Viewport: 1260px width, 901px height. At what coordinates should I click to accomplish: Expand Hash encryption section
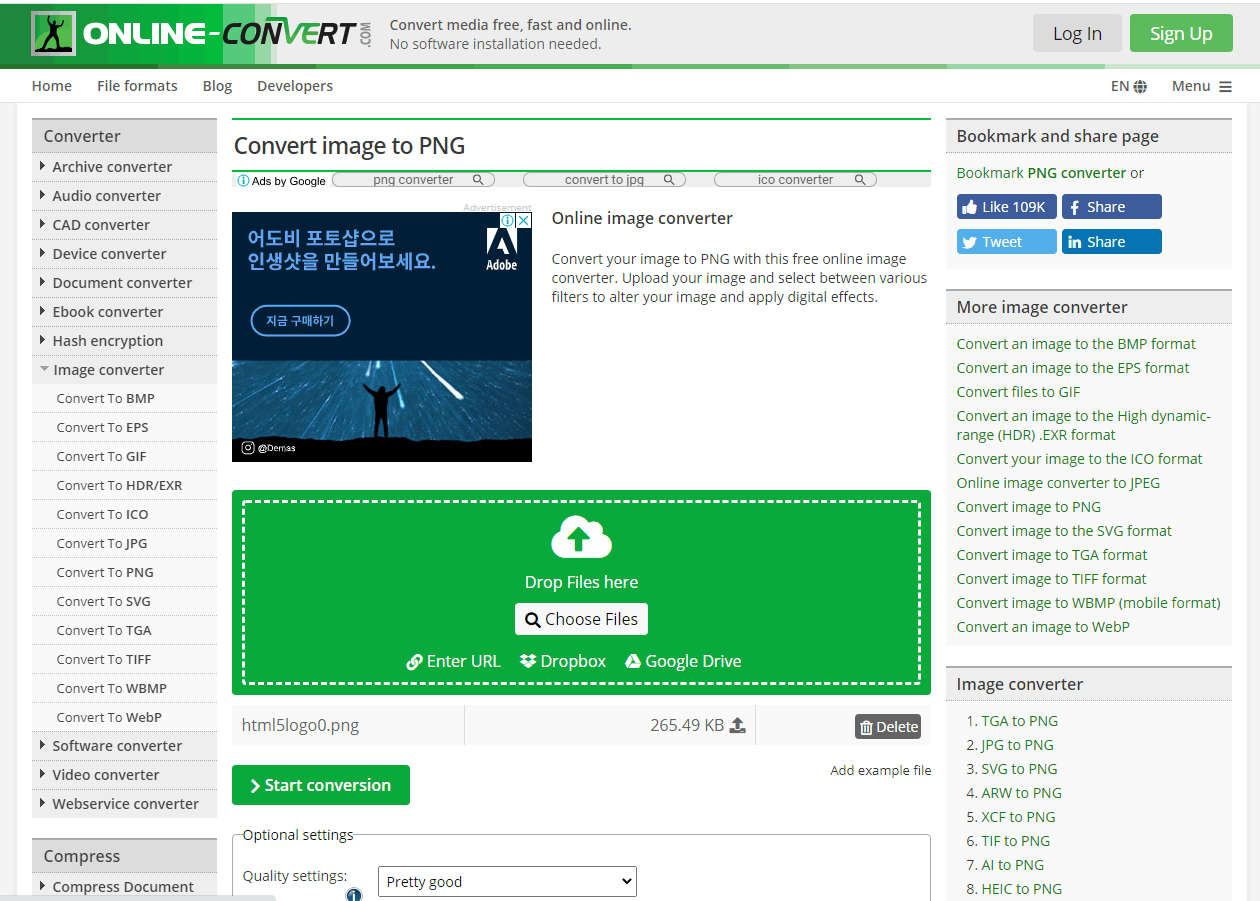click(x=124, y=341)
